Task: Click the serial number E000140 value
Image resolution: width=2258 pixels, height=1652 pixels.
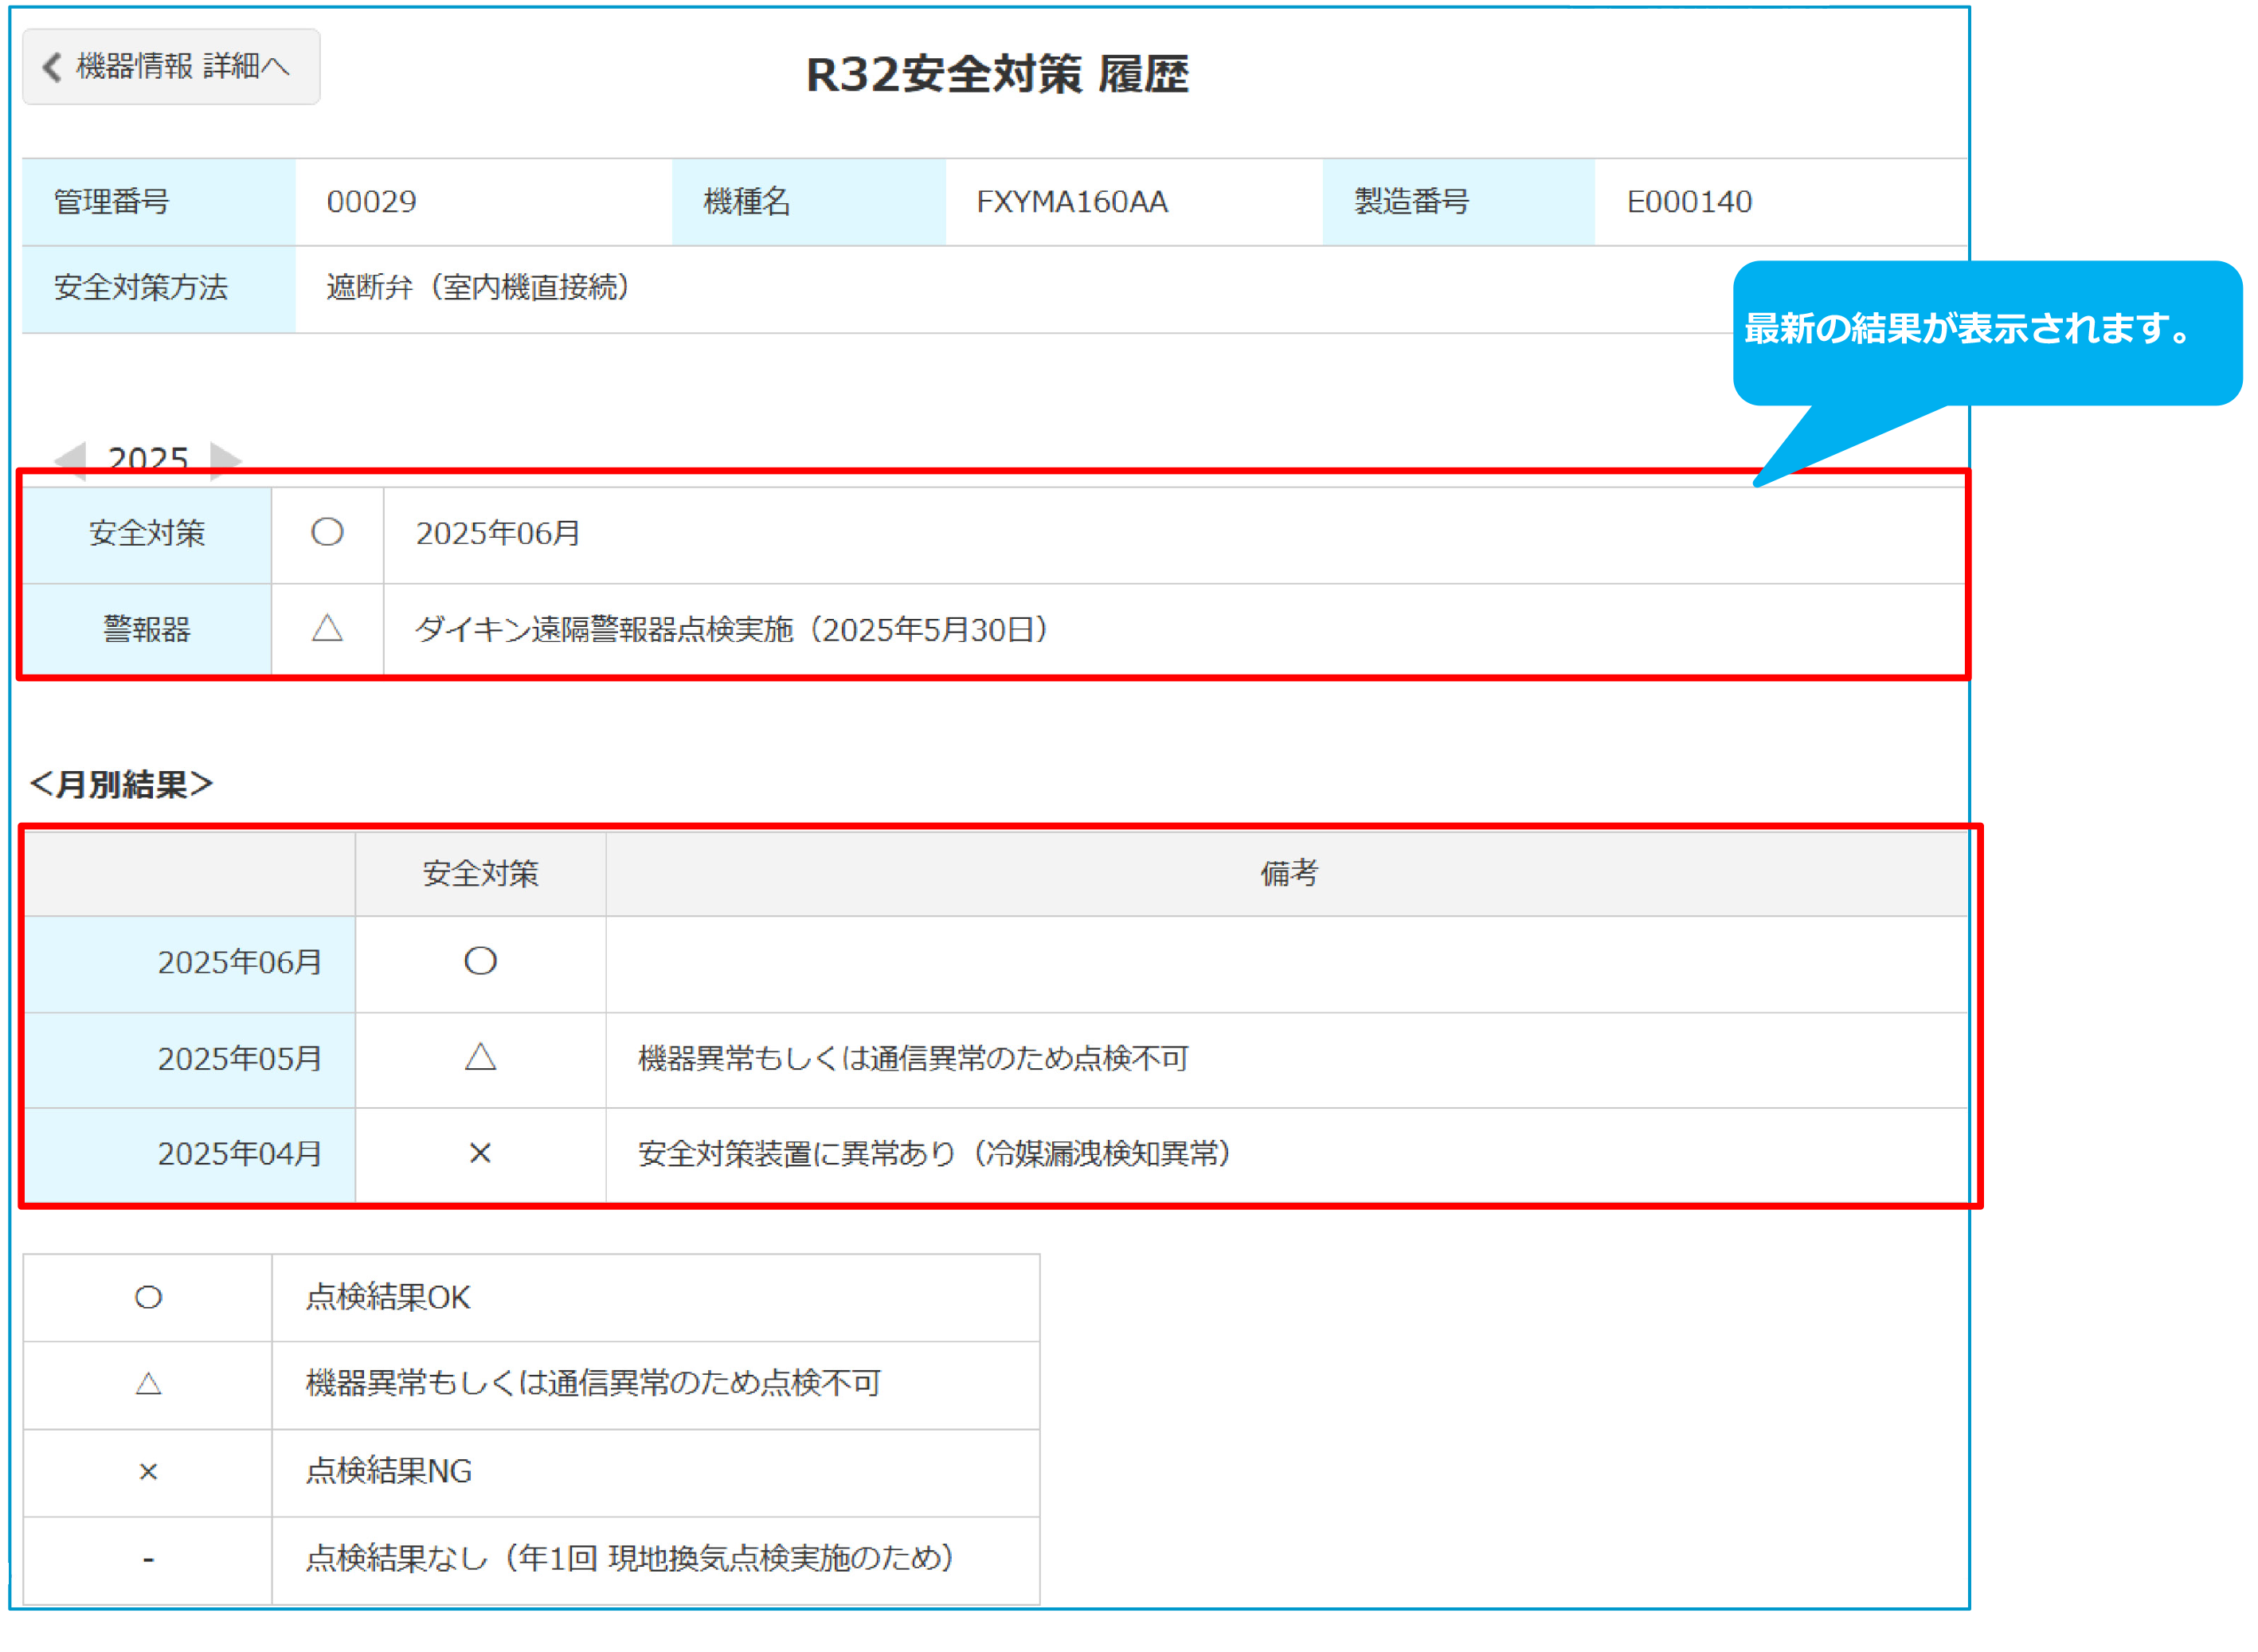Action: pyautogui.click(x=1689, y=202)
